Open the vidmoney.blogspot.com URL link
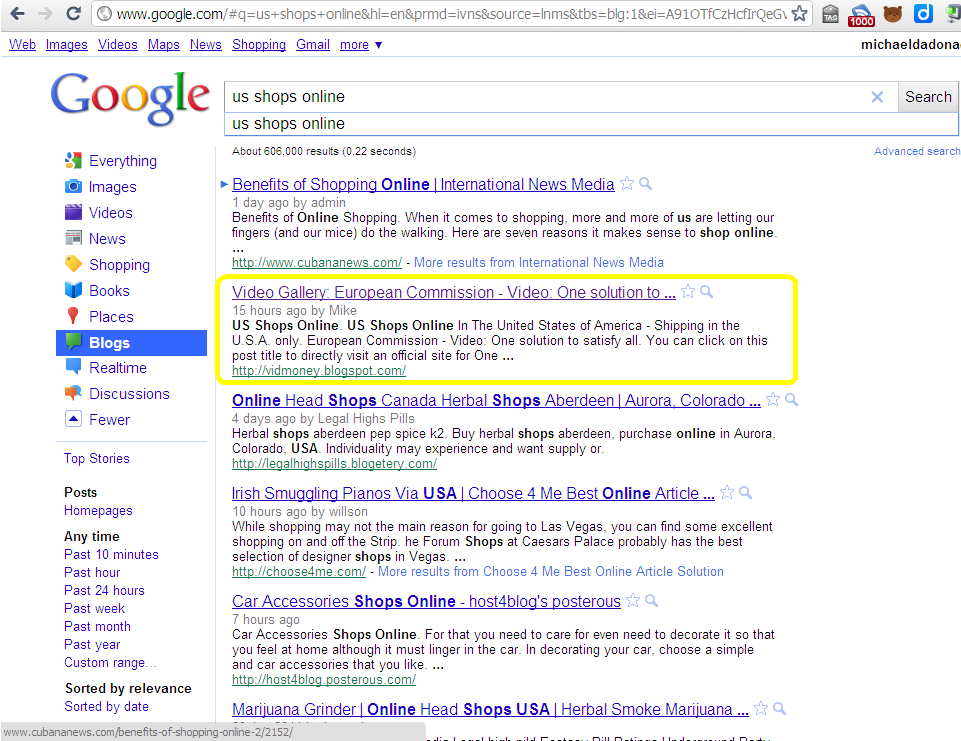The width and height of the screenshot is (961, 741). [x=319, y=371]
